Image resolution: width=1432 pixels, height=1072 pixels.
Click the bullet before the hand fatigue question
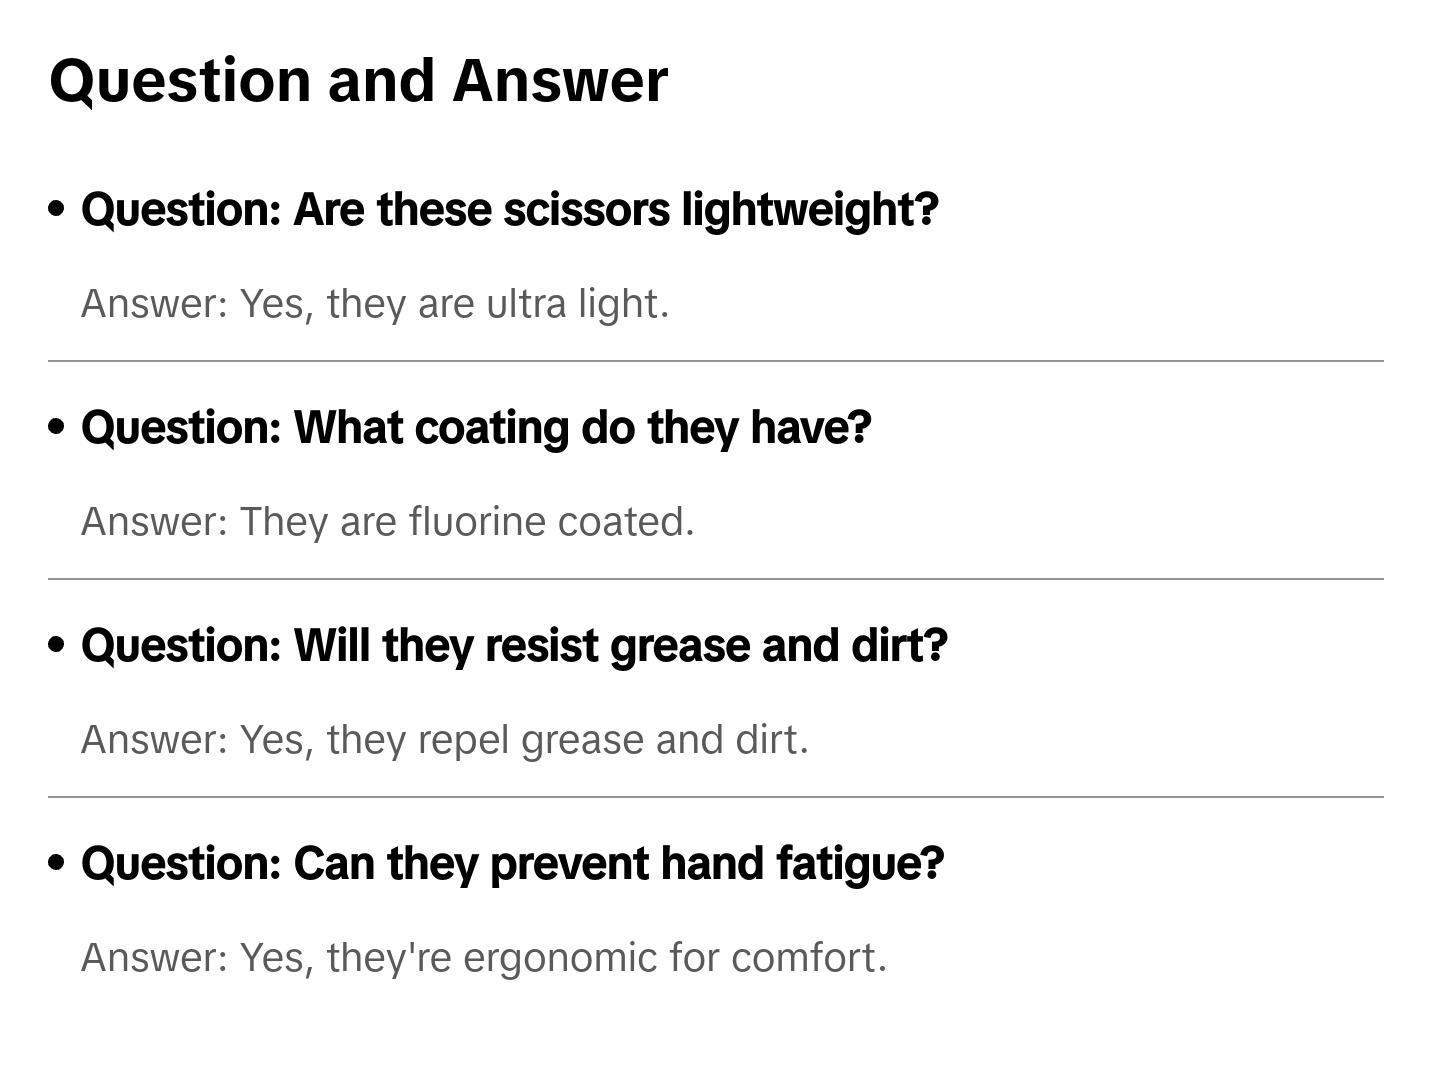click(57, 863)
